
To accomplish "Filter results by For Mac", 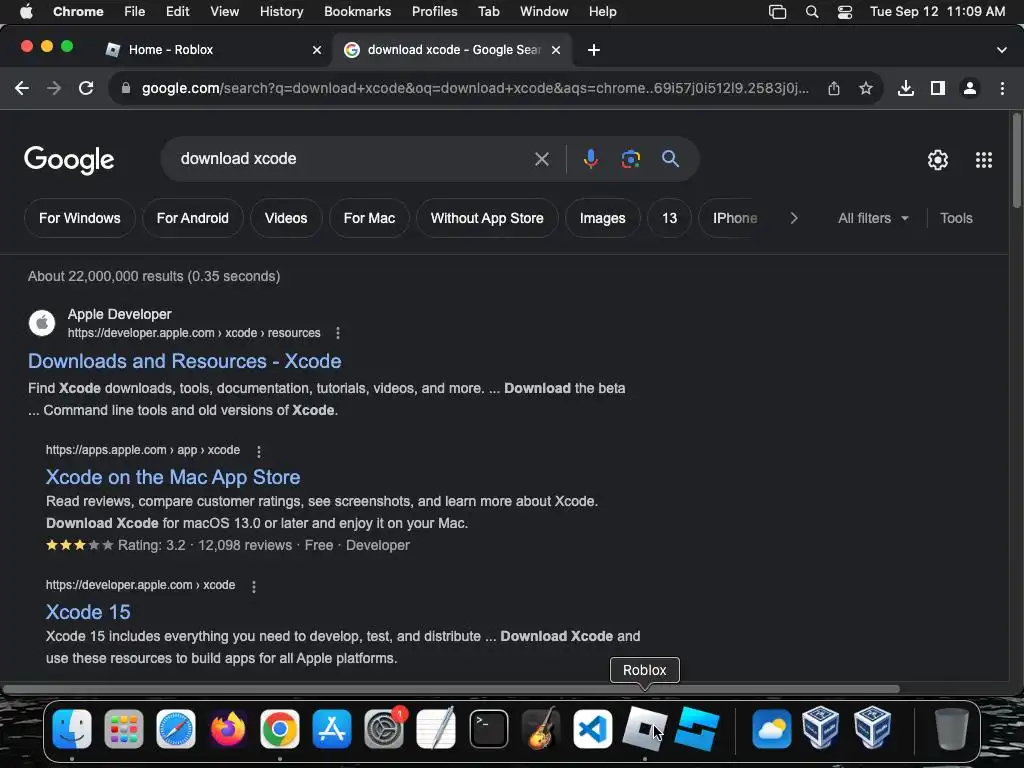I will pos(369,218).
